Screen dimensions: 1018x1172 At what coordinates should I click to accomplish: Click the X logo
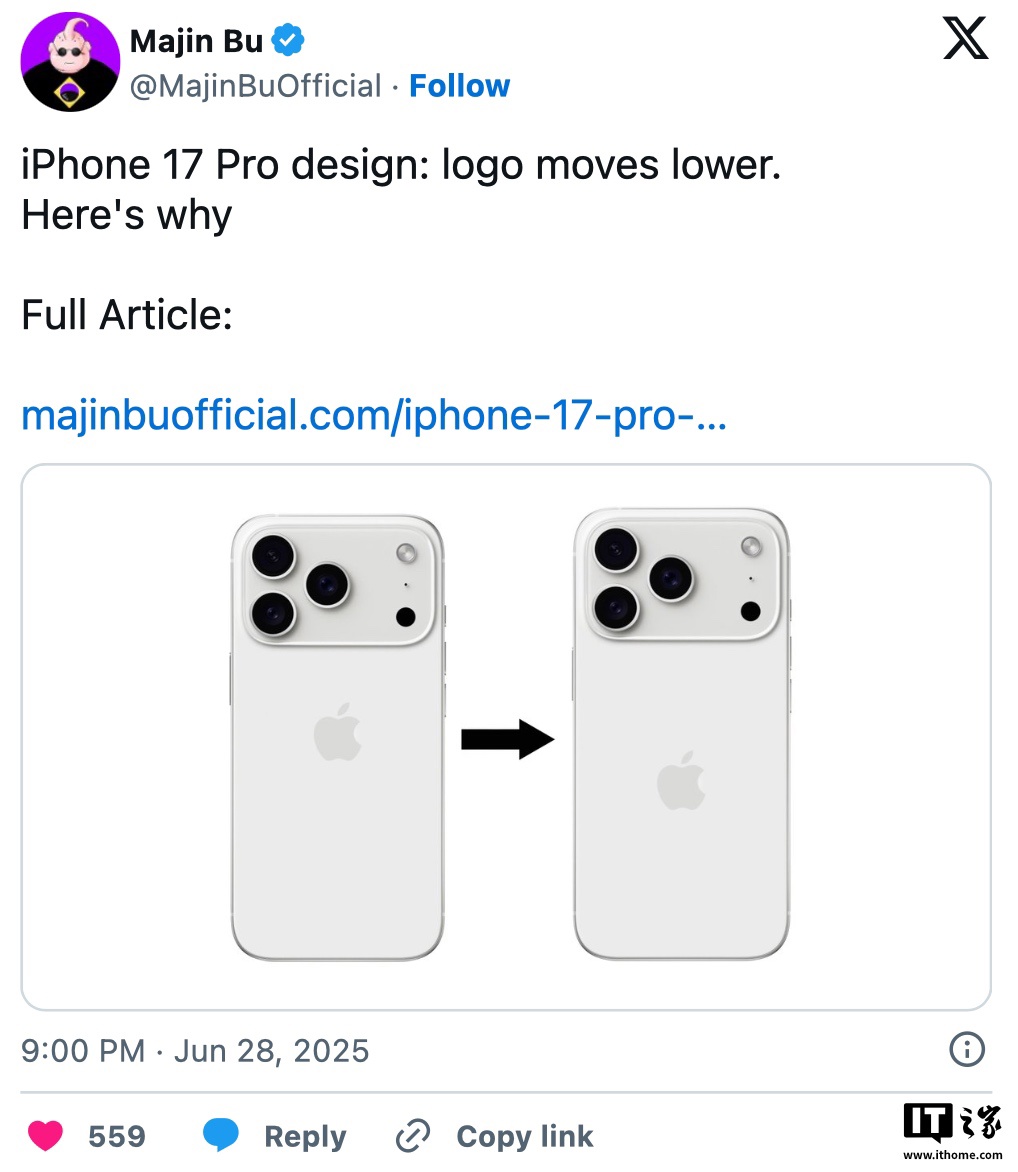(x=965, y=40)
